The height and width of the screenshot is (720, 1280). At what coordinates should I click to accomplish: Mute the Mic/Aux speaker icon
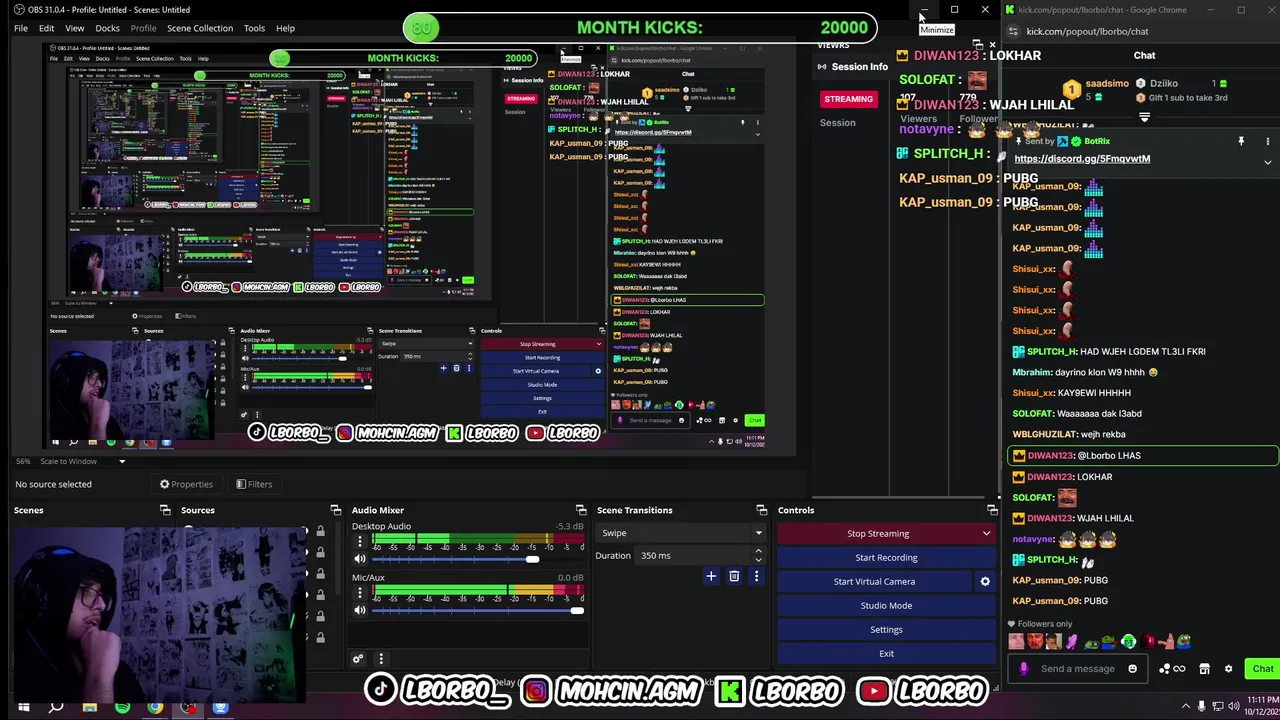coord(360,610)
